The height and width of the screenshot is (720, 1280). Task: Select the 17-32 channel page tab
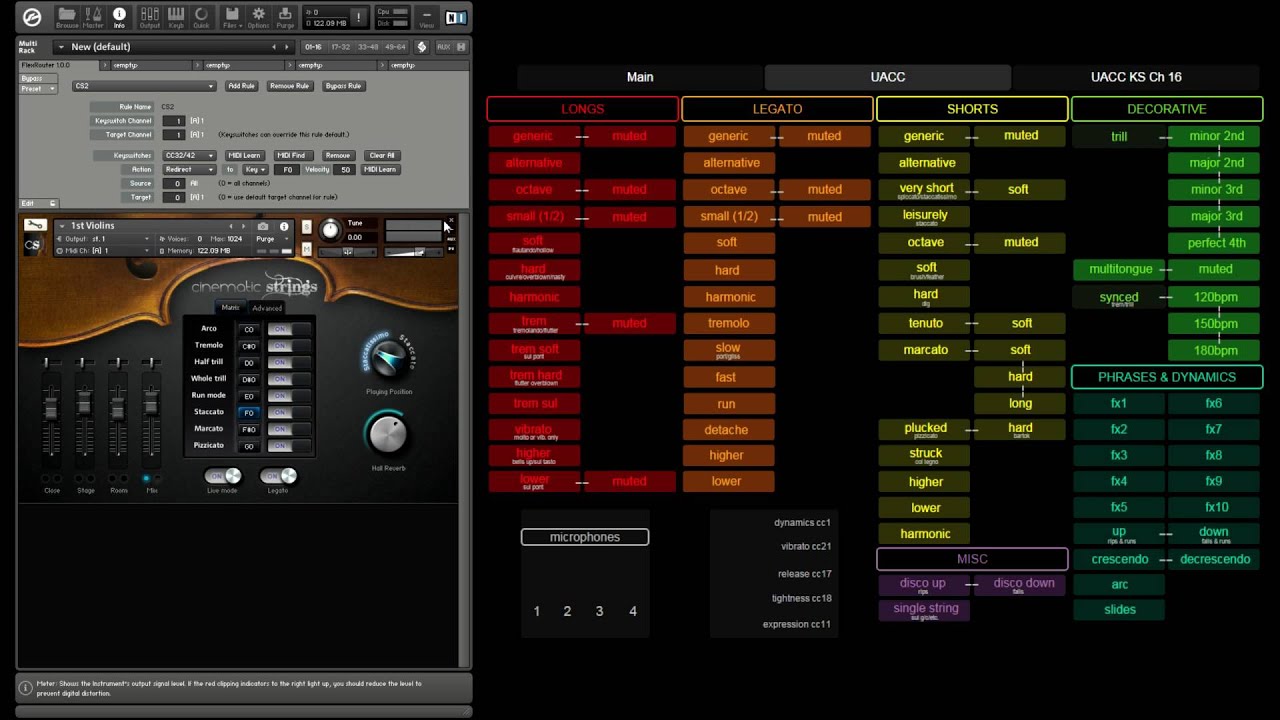point(341,47)
